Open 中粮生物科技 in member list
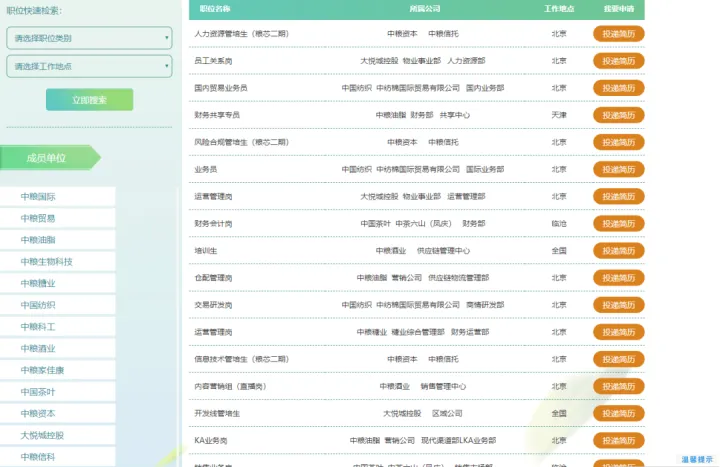Image resolution: width=720 pixels, height=467 pixels. pos(57,262)
